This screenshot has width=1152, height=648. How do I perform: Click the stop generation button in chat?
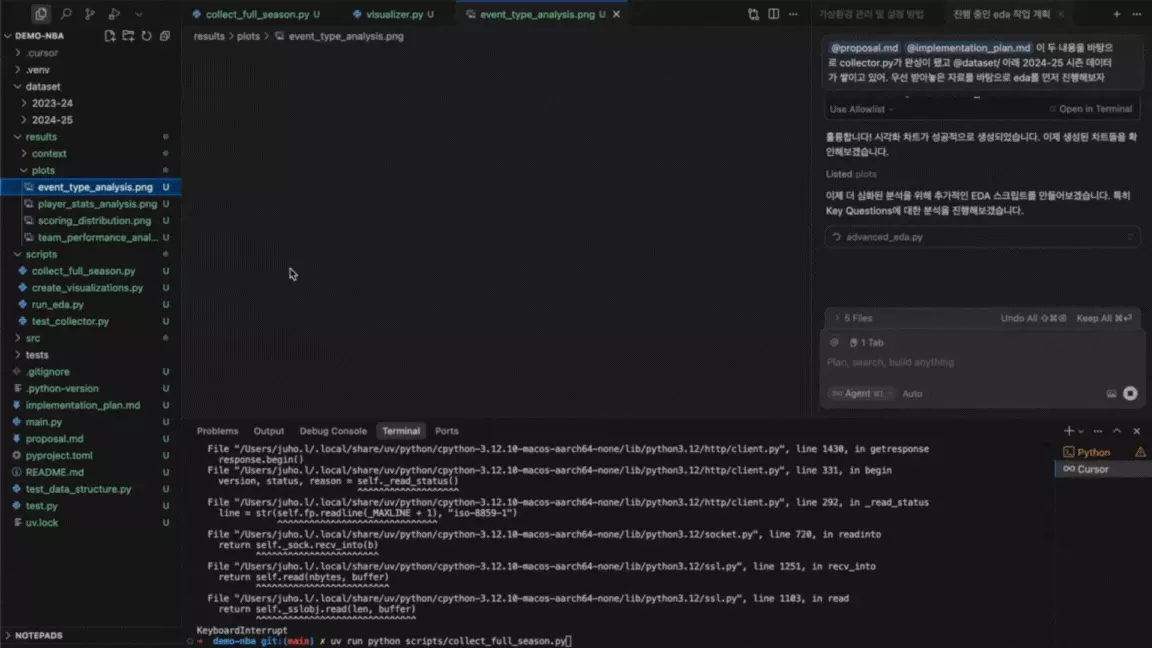1130,394
